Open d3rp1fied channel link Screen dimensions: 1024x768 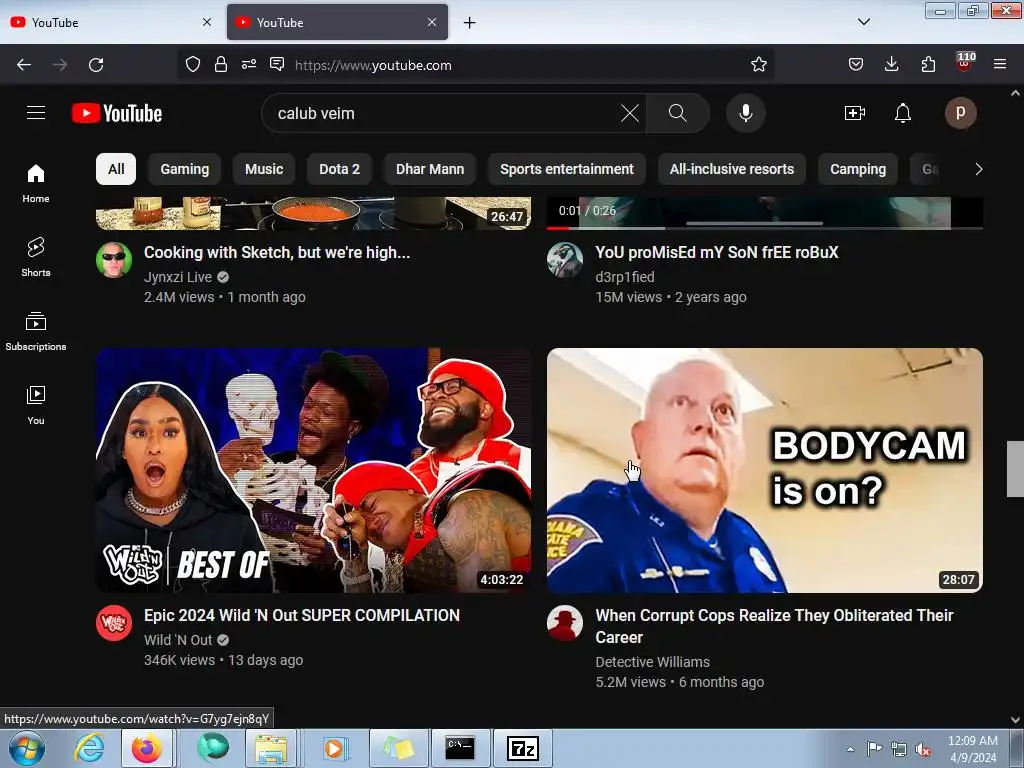[x=624, y=277]
